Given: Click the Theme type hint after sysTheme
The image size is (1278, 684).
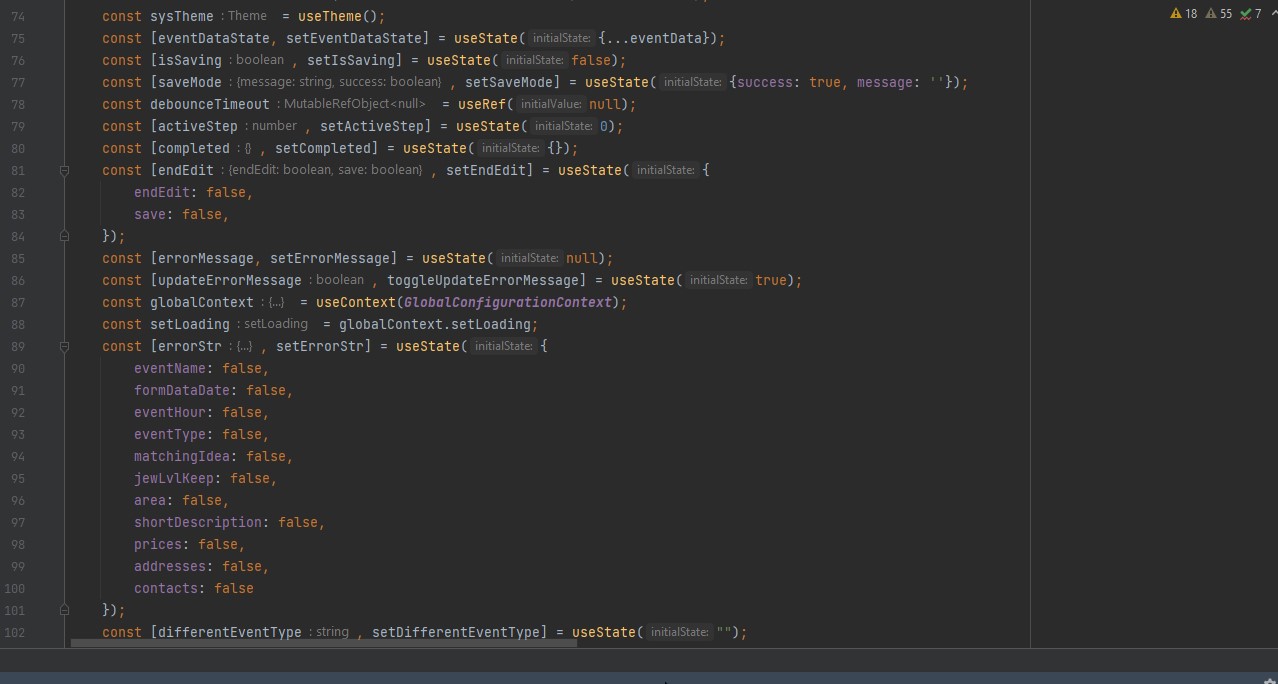Looking at the screenshot, I should coord(247,16).
